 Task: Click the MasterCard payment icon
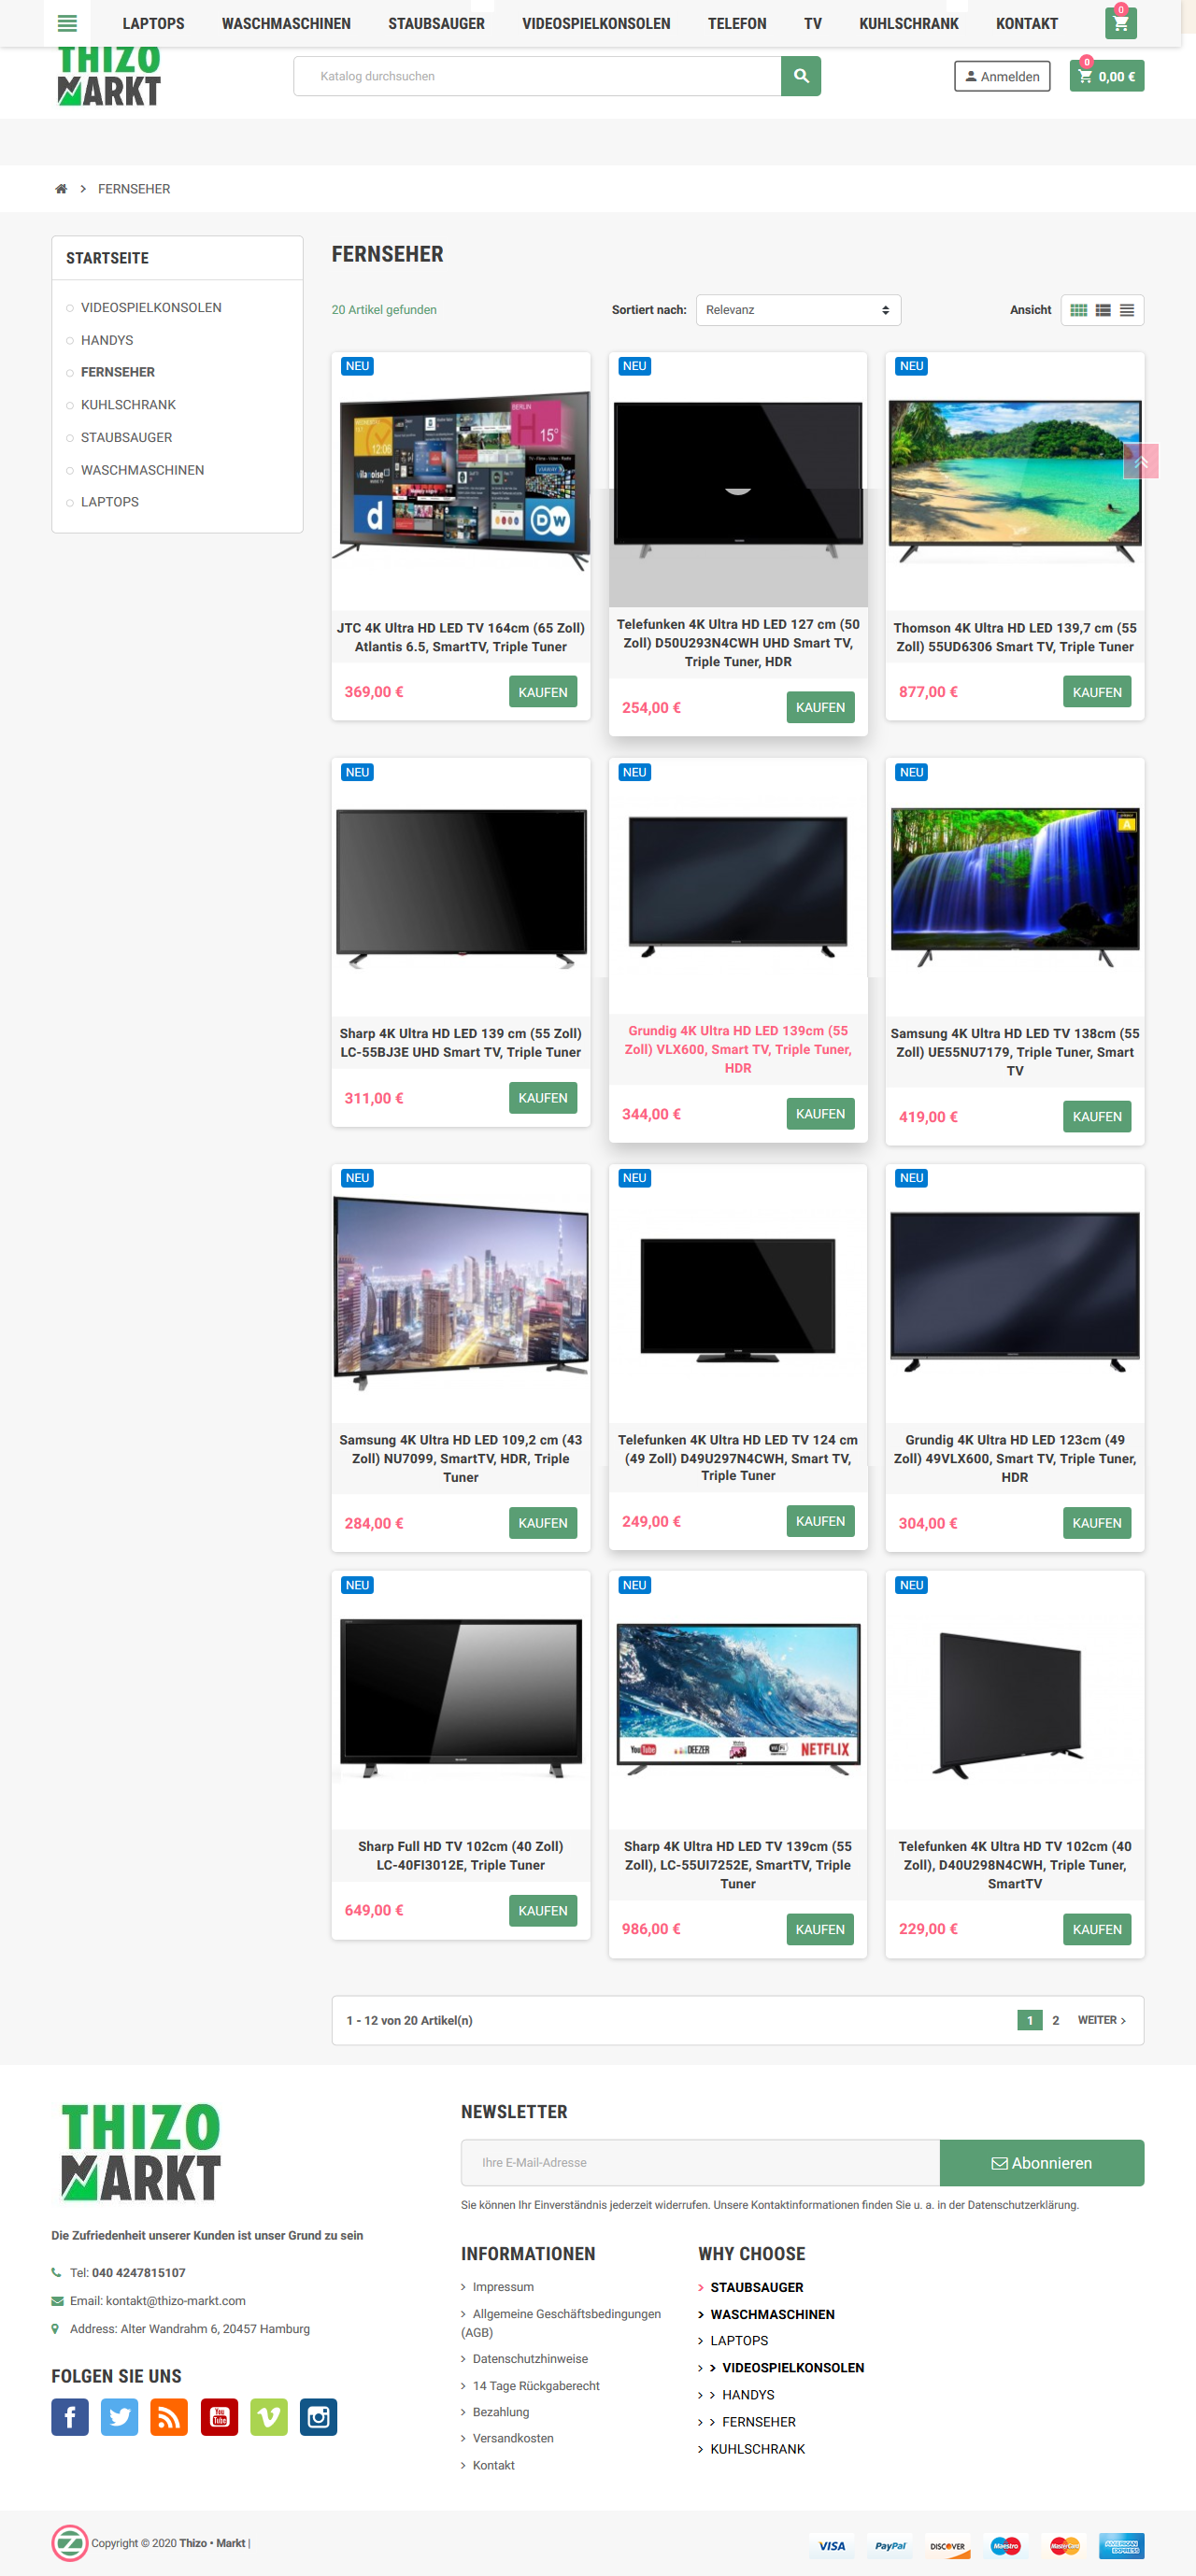coord(1065,2545)
